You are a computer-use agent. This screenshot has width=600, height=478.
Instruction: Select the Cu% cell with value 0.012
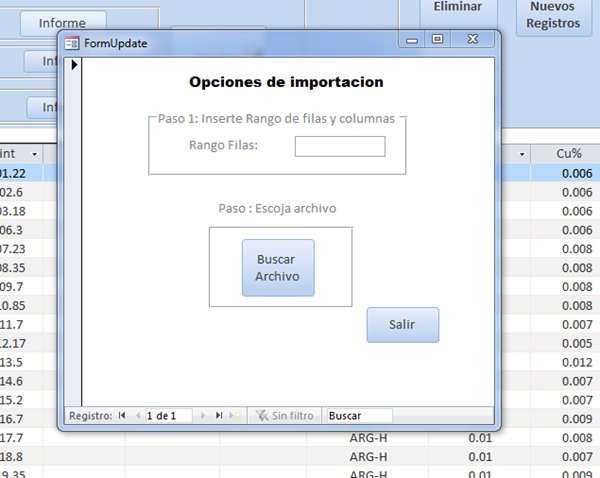click(565, 362)
